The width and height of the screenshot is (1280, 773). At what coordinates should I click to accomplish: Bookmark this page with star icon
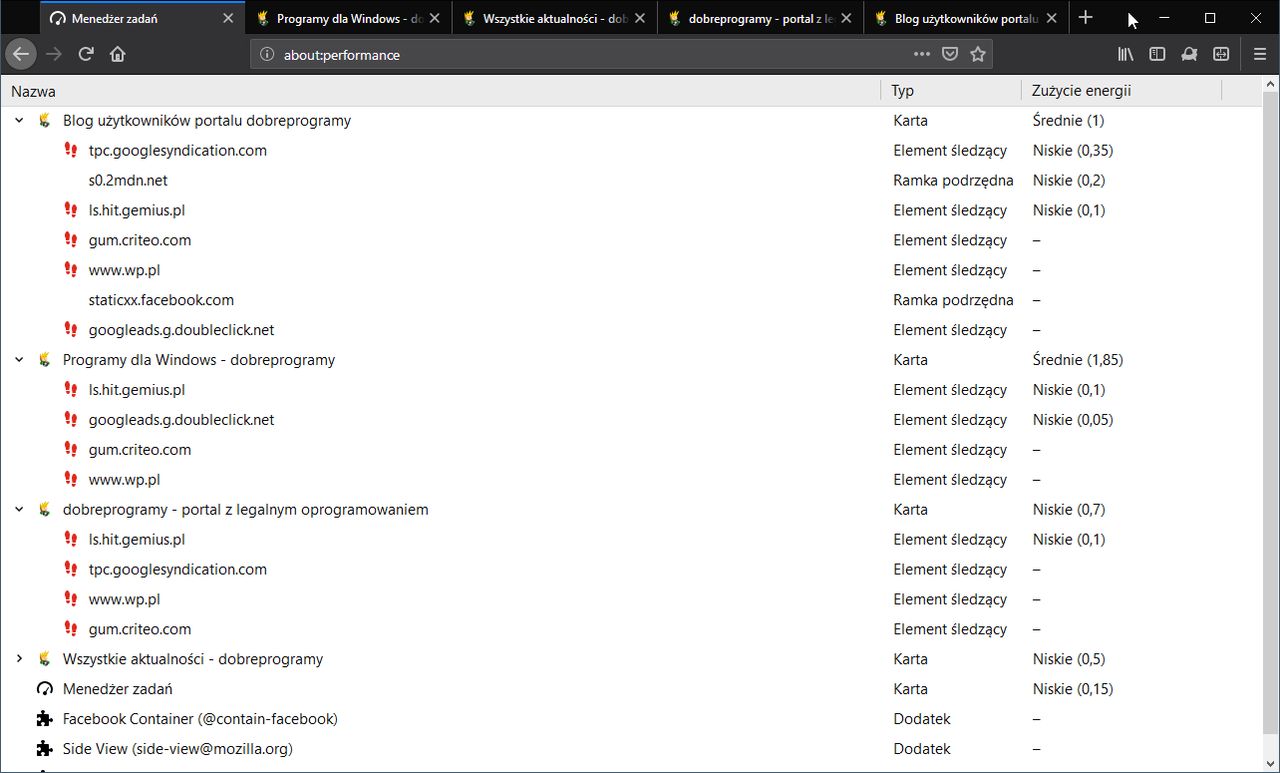978,54
